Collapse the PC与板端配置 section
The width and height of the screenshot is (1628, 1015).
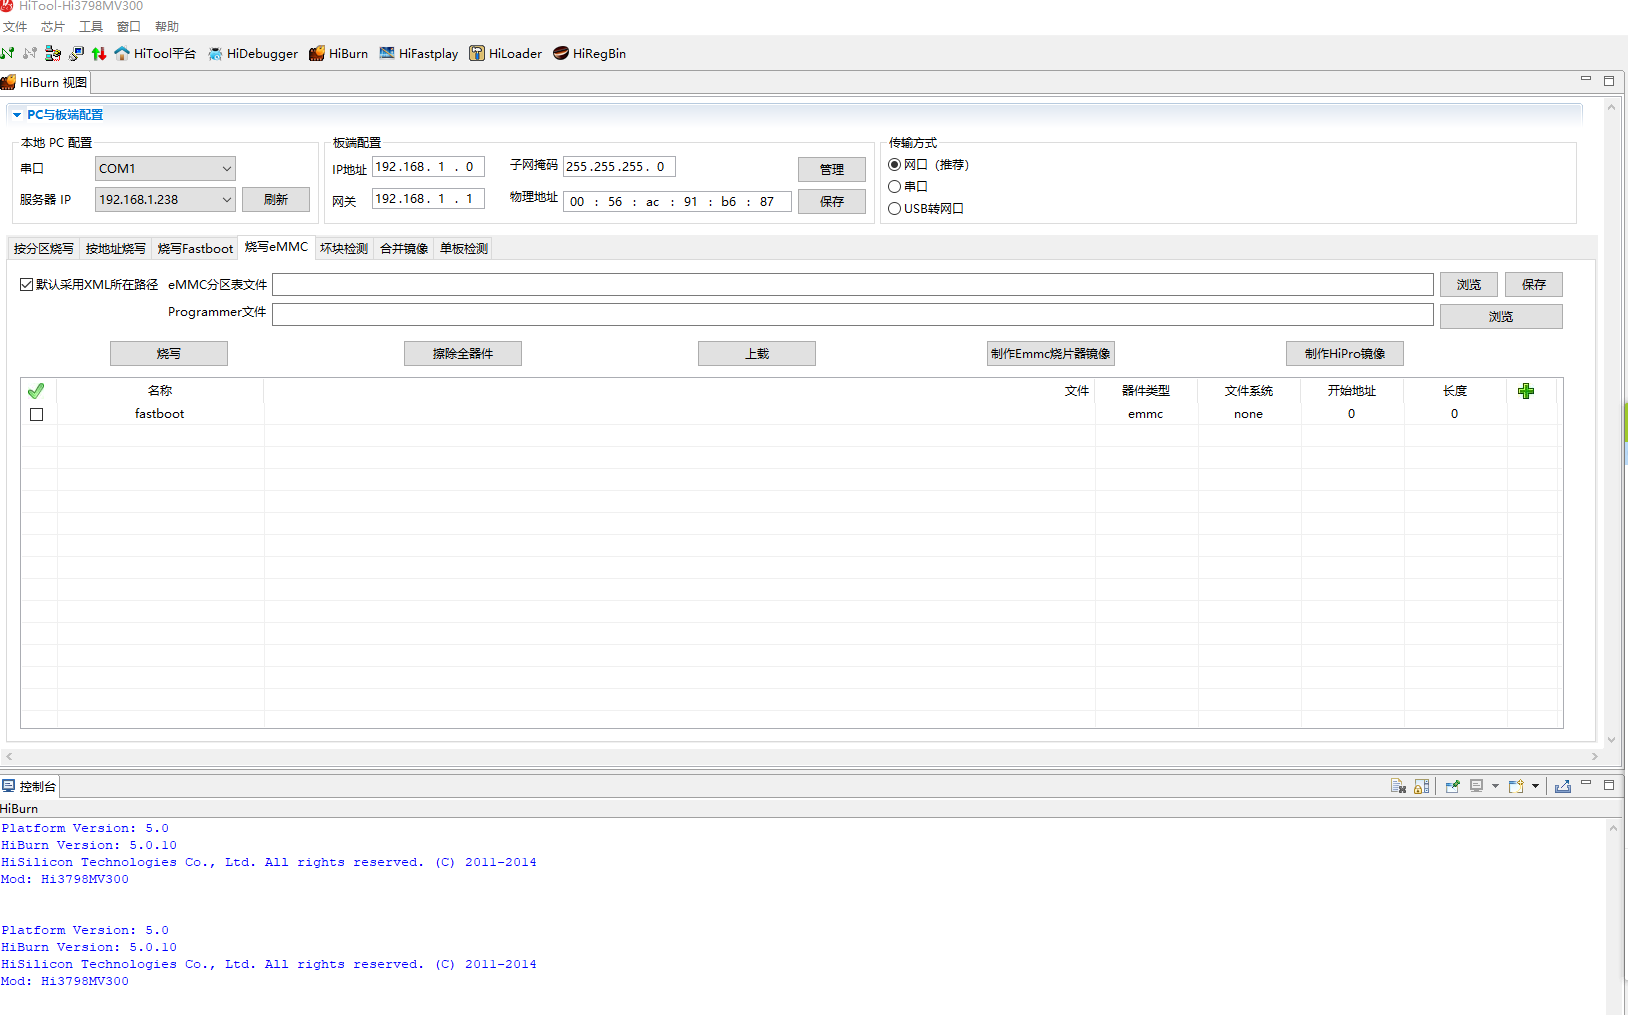(17, 115)
